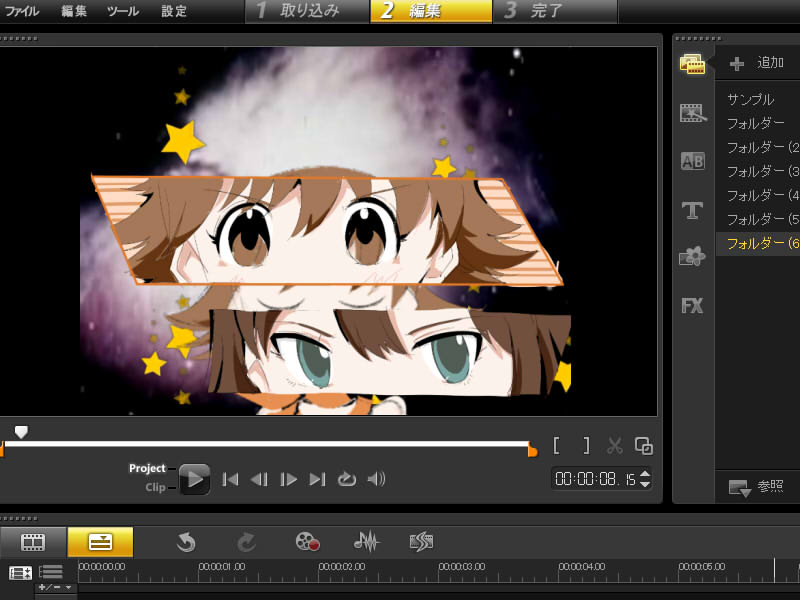Click the orange right trim marker
Image resolution: width=800 pixels, height=600 pixels.
[x=533, y=451]
